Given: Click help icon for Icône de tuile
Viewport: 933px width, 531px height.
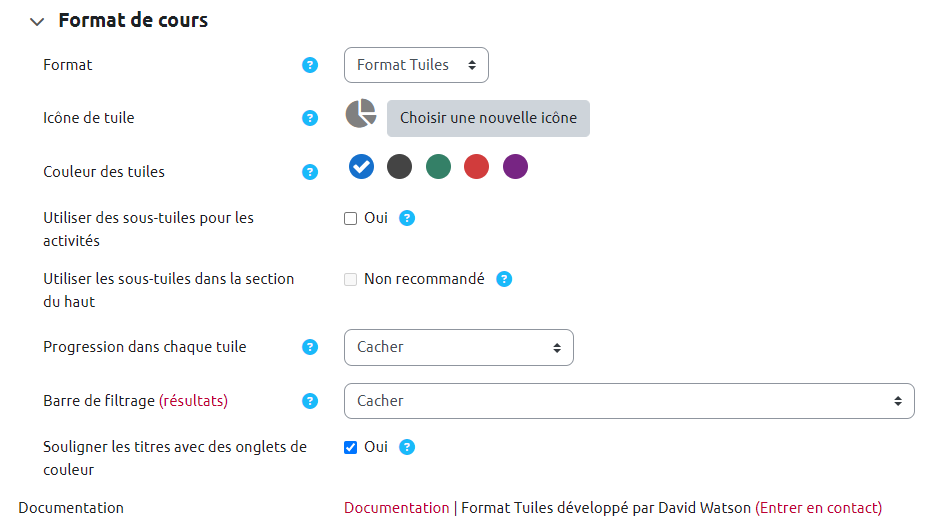Looking at the screenshot, I should tap(310, 118).
